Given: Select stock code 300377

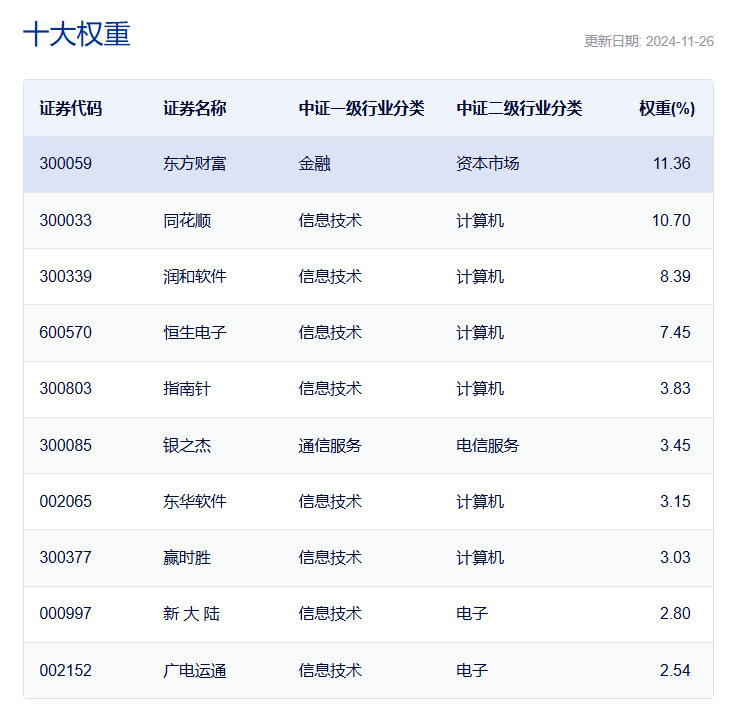Looking at the screenshot, I should (x=65, y=558).
